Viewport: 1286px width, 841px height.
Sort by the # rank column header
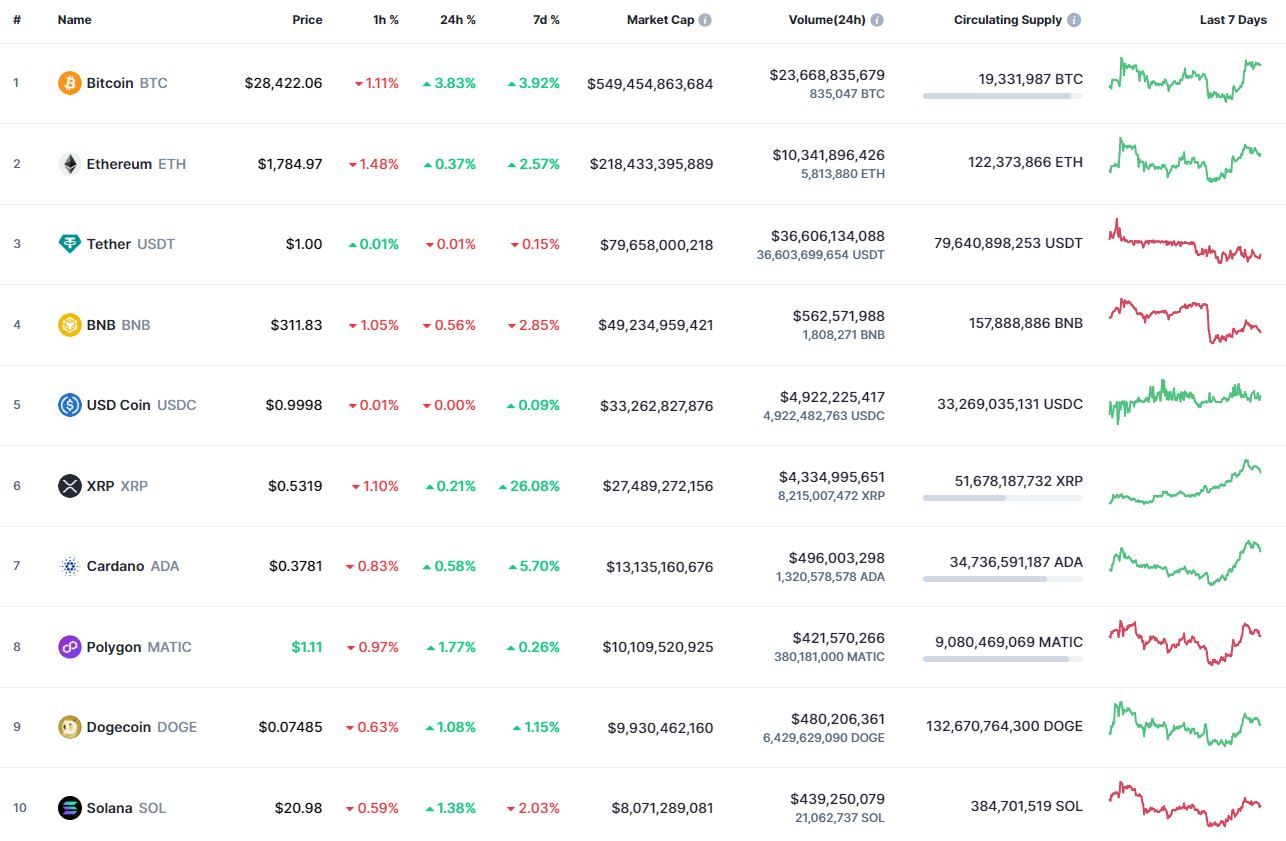click(17, 20)
